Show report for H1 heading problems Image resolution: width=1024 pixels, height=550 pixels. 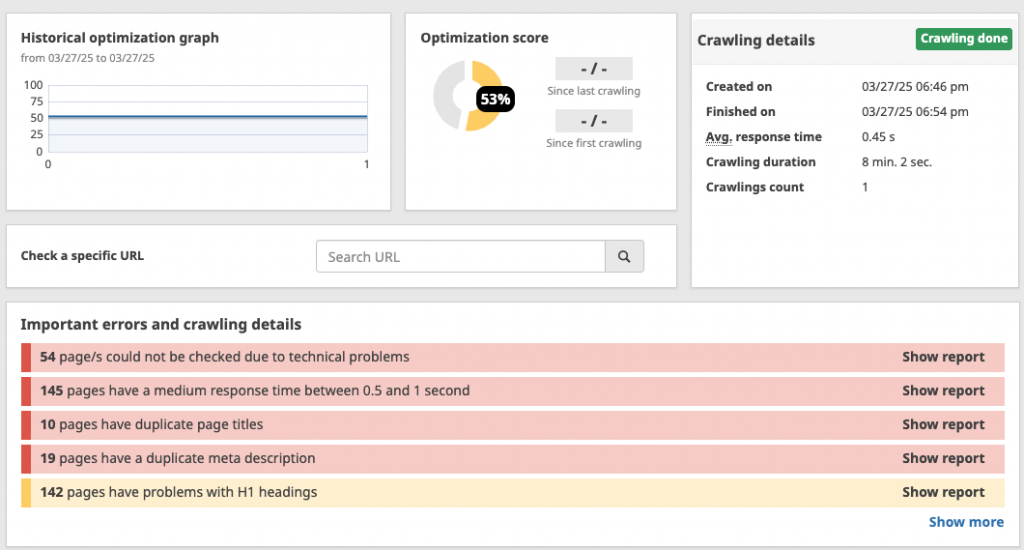click(x=943, y=492)
